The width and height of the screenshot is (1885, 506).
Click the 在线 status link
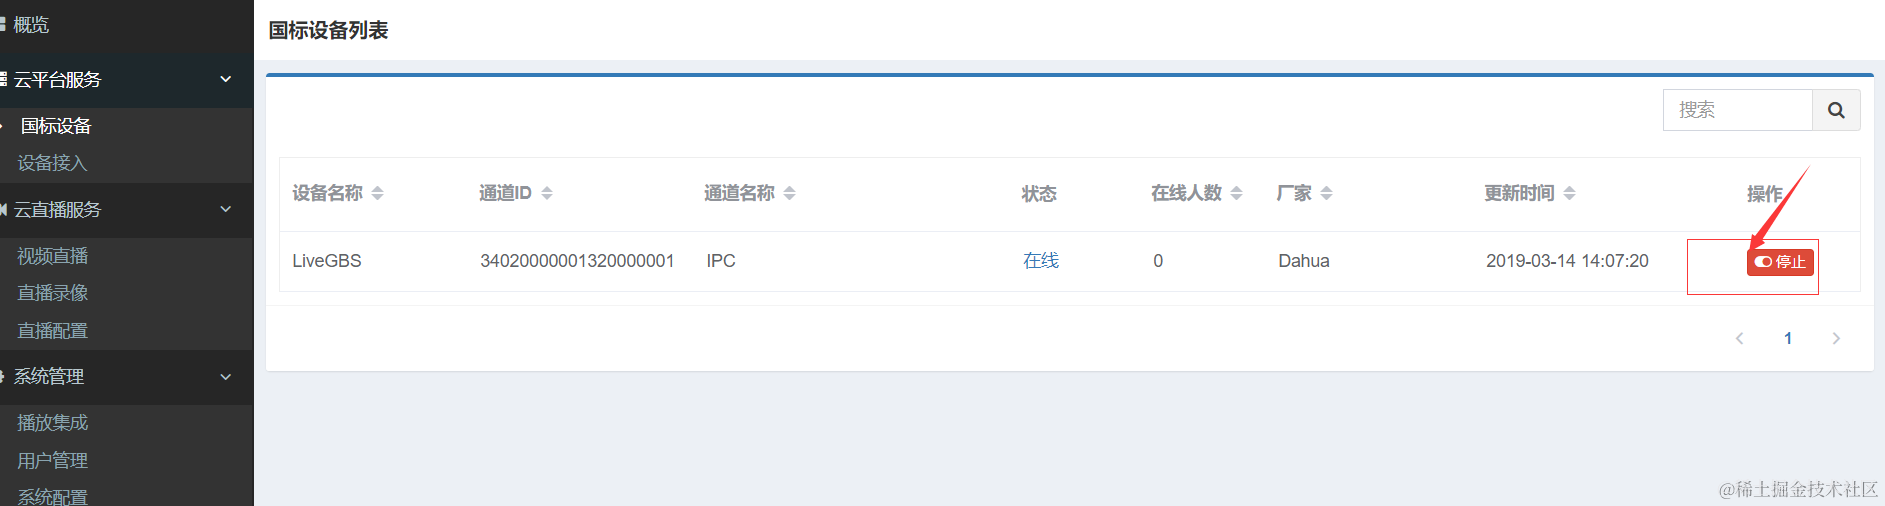(x=1041, y=261)
